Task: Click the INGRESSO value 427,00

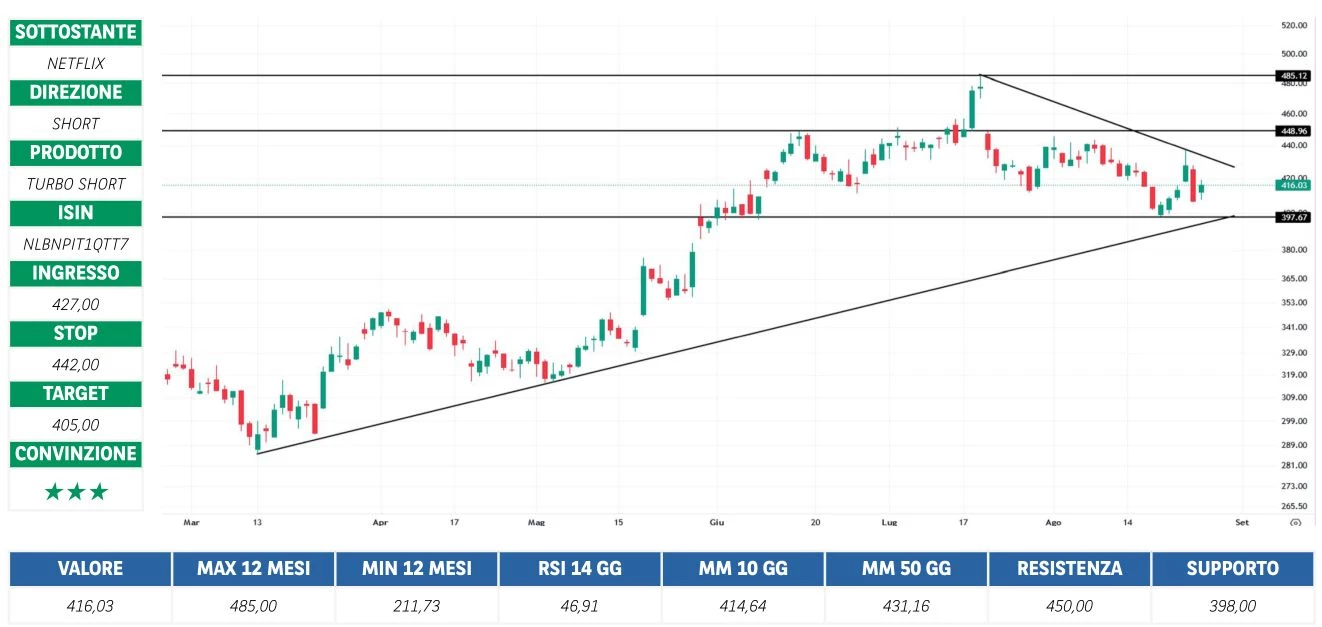Action: 76,304
